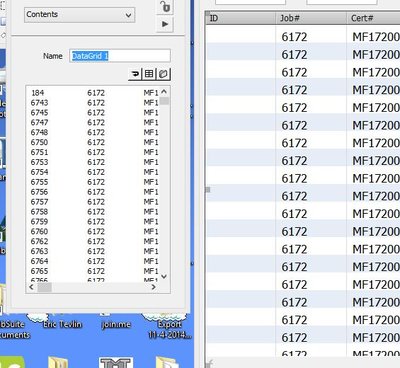400x368 pixels.
Task: Toggle the inspector lock icon
Action: (165, 7)
